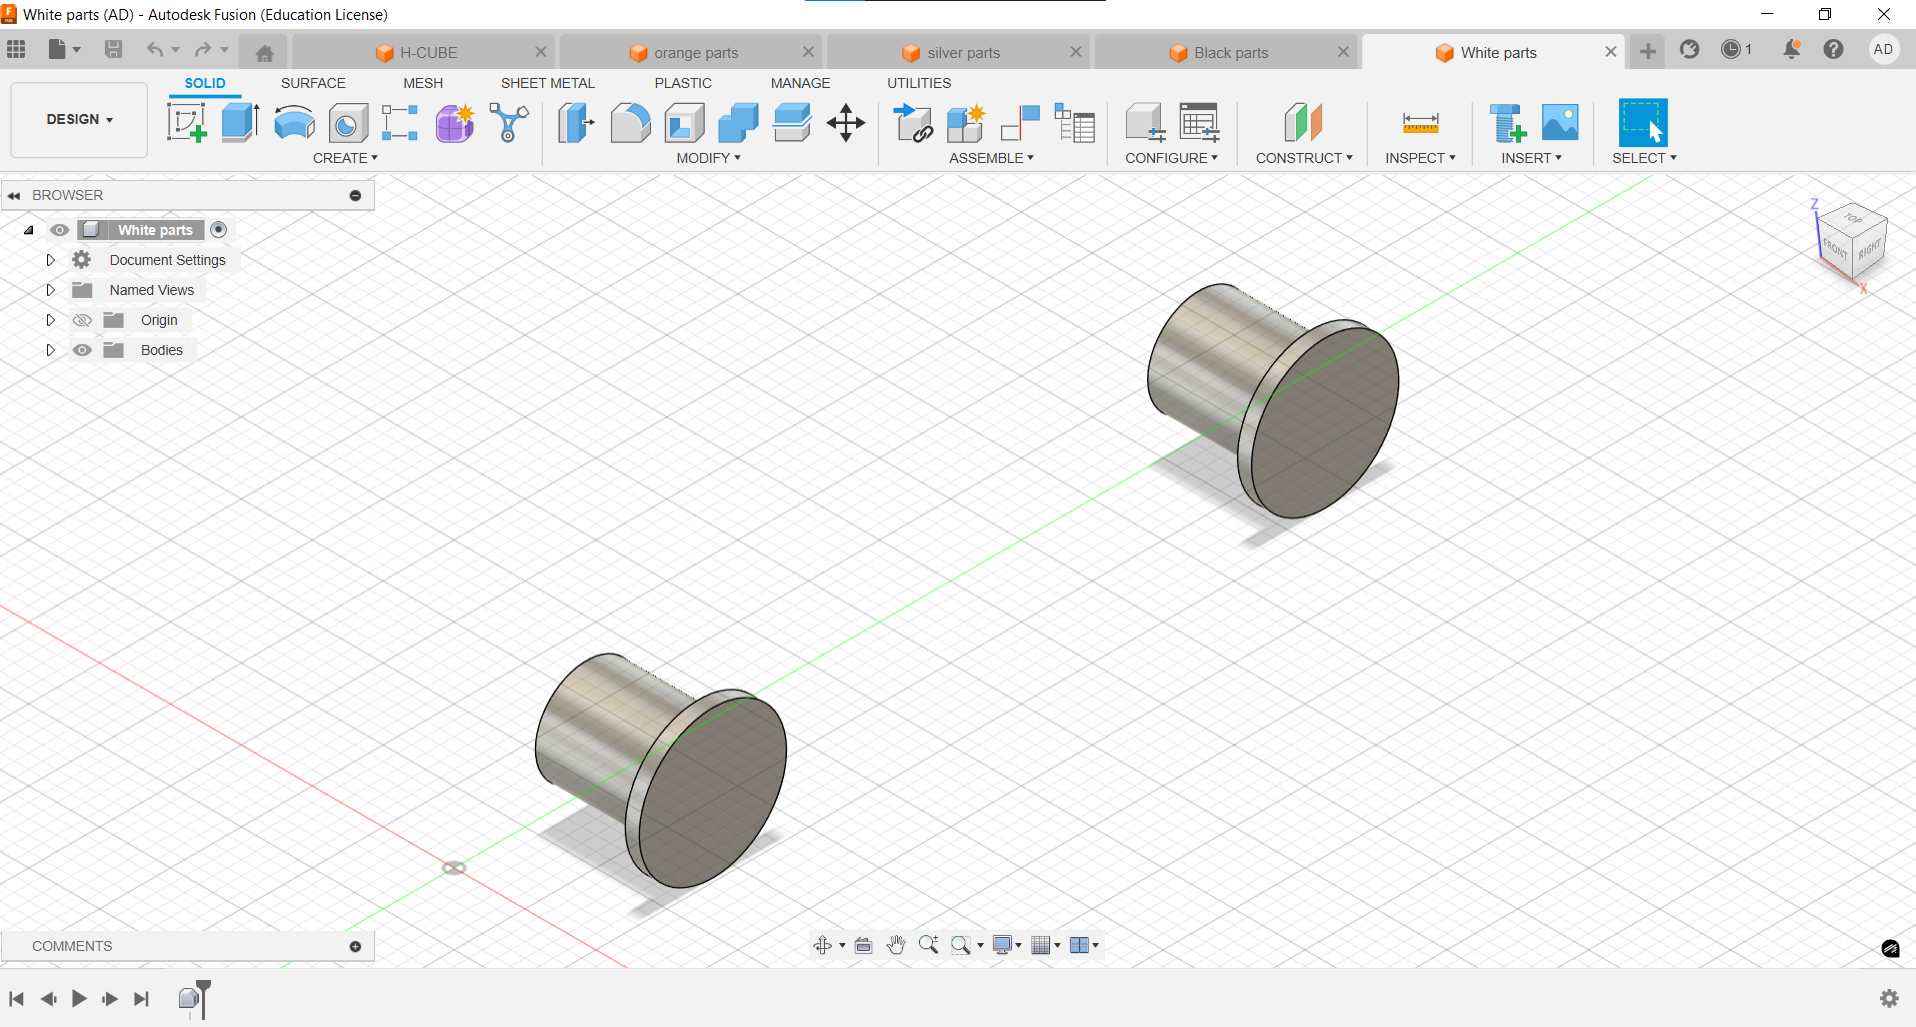Save the document with disk icon
This screenshot has width=1916, height=1027.
click(114, 49)
